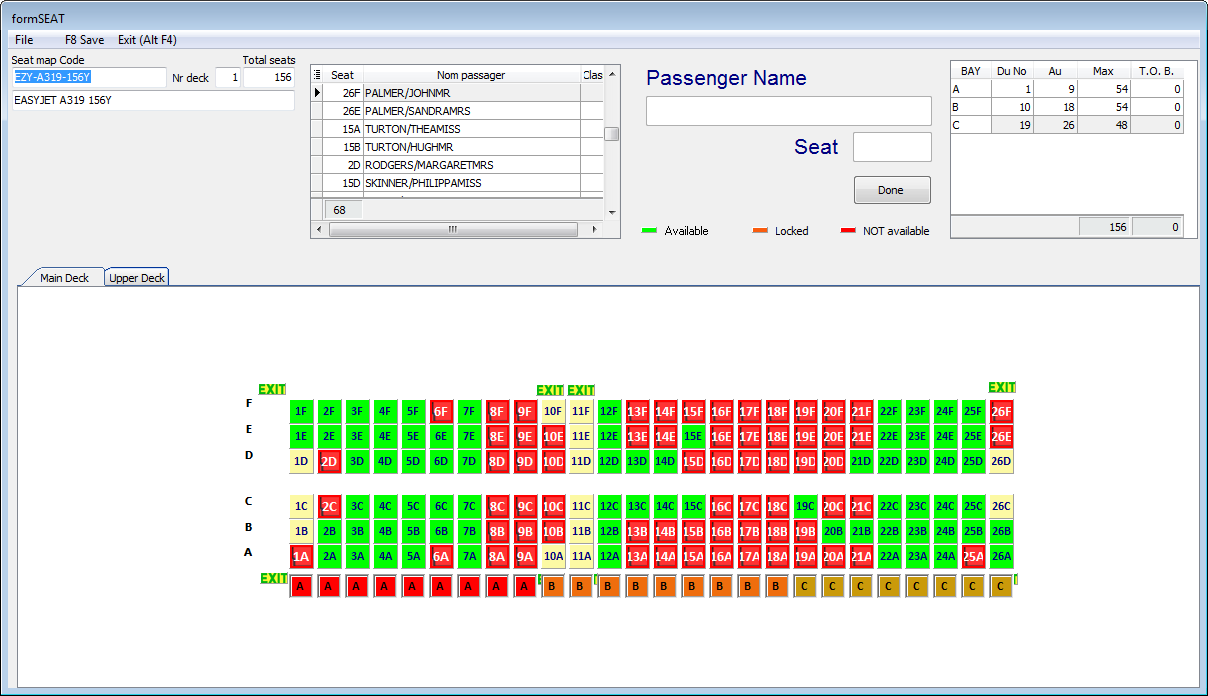1208x696 pixels.
Task: Switch to the Upper Deck tab
Action: point(138,278)
